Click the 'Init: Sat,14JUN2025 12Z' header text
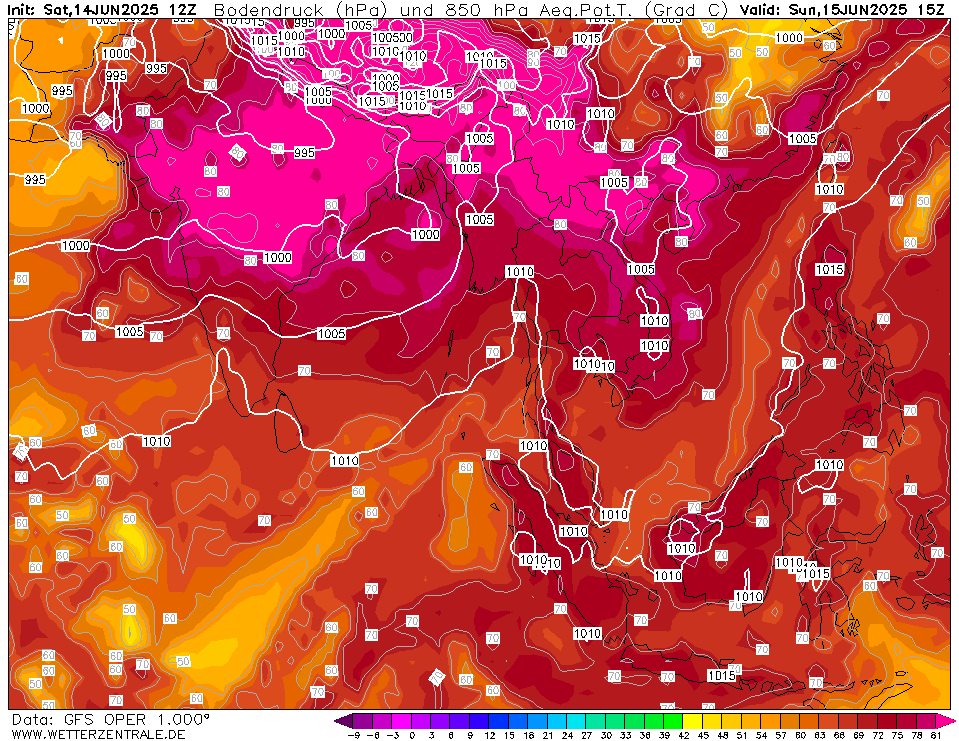 [102, 10]
